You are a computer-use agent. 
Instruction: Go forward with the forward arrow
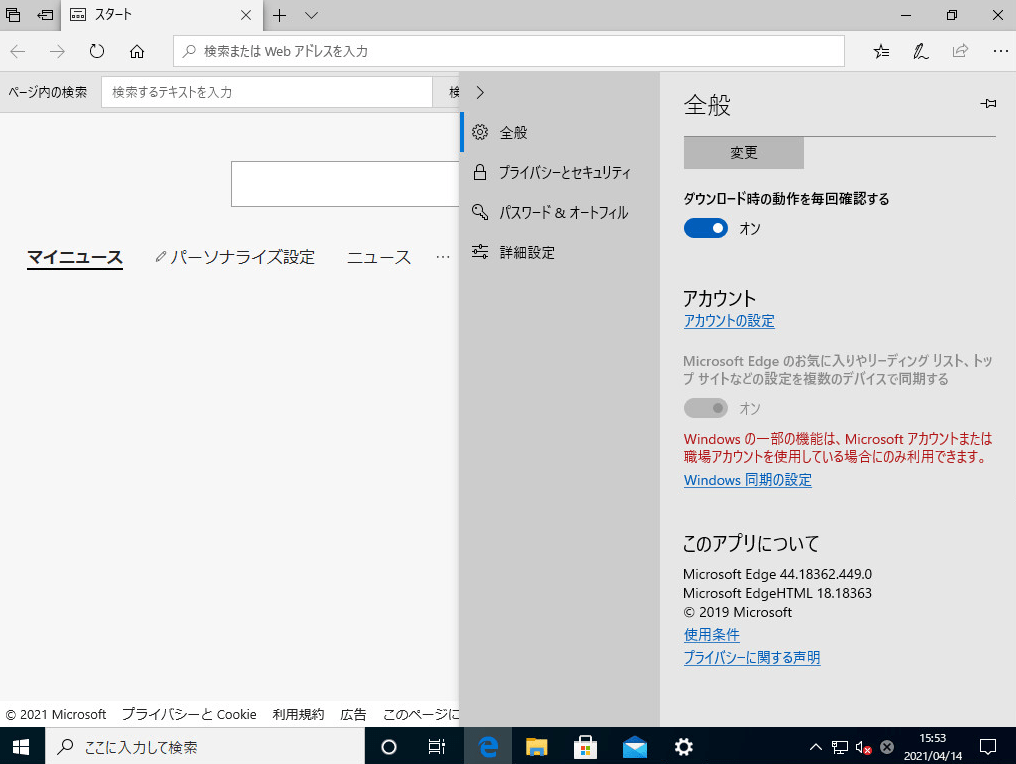(x=57, y=51)
